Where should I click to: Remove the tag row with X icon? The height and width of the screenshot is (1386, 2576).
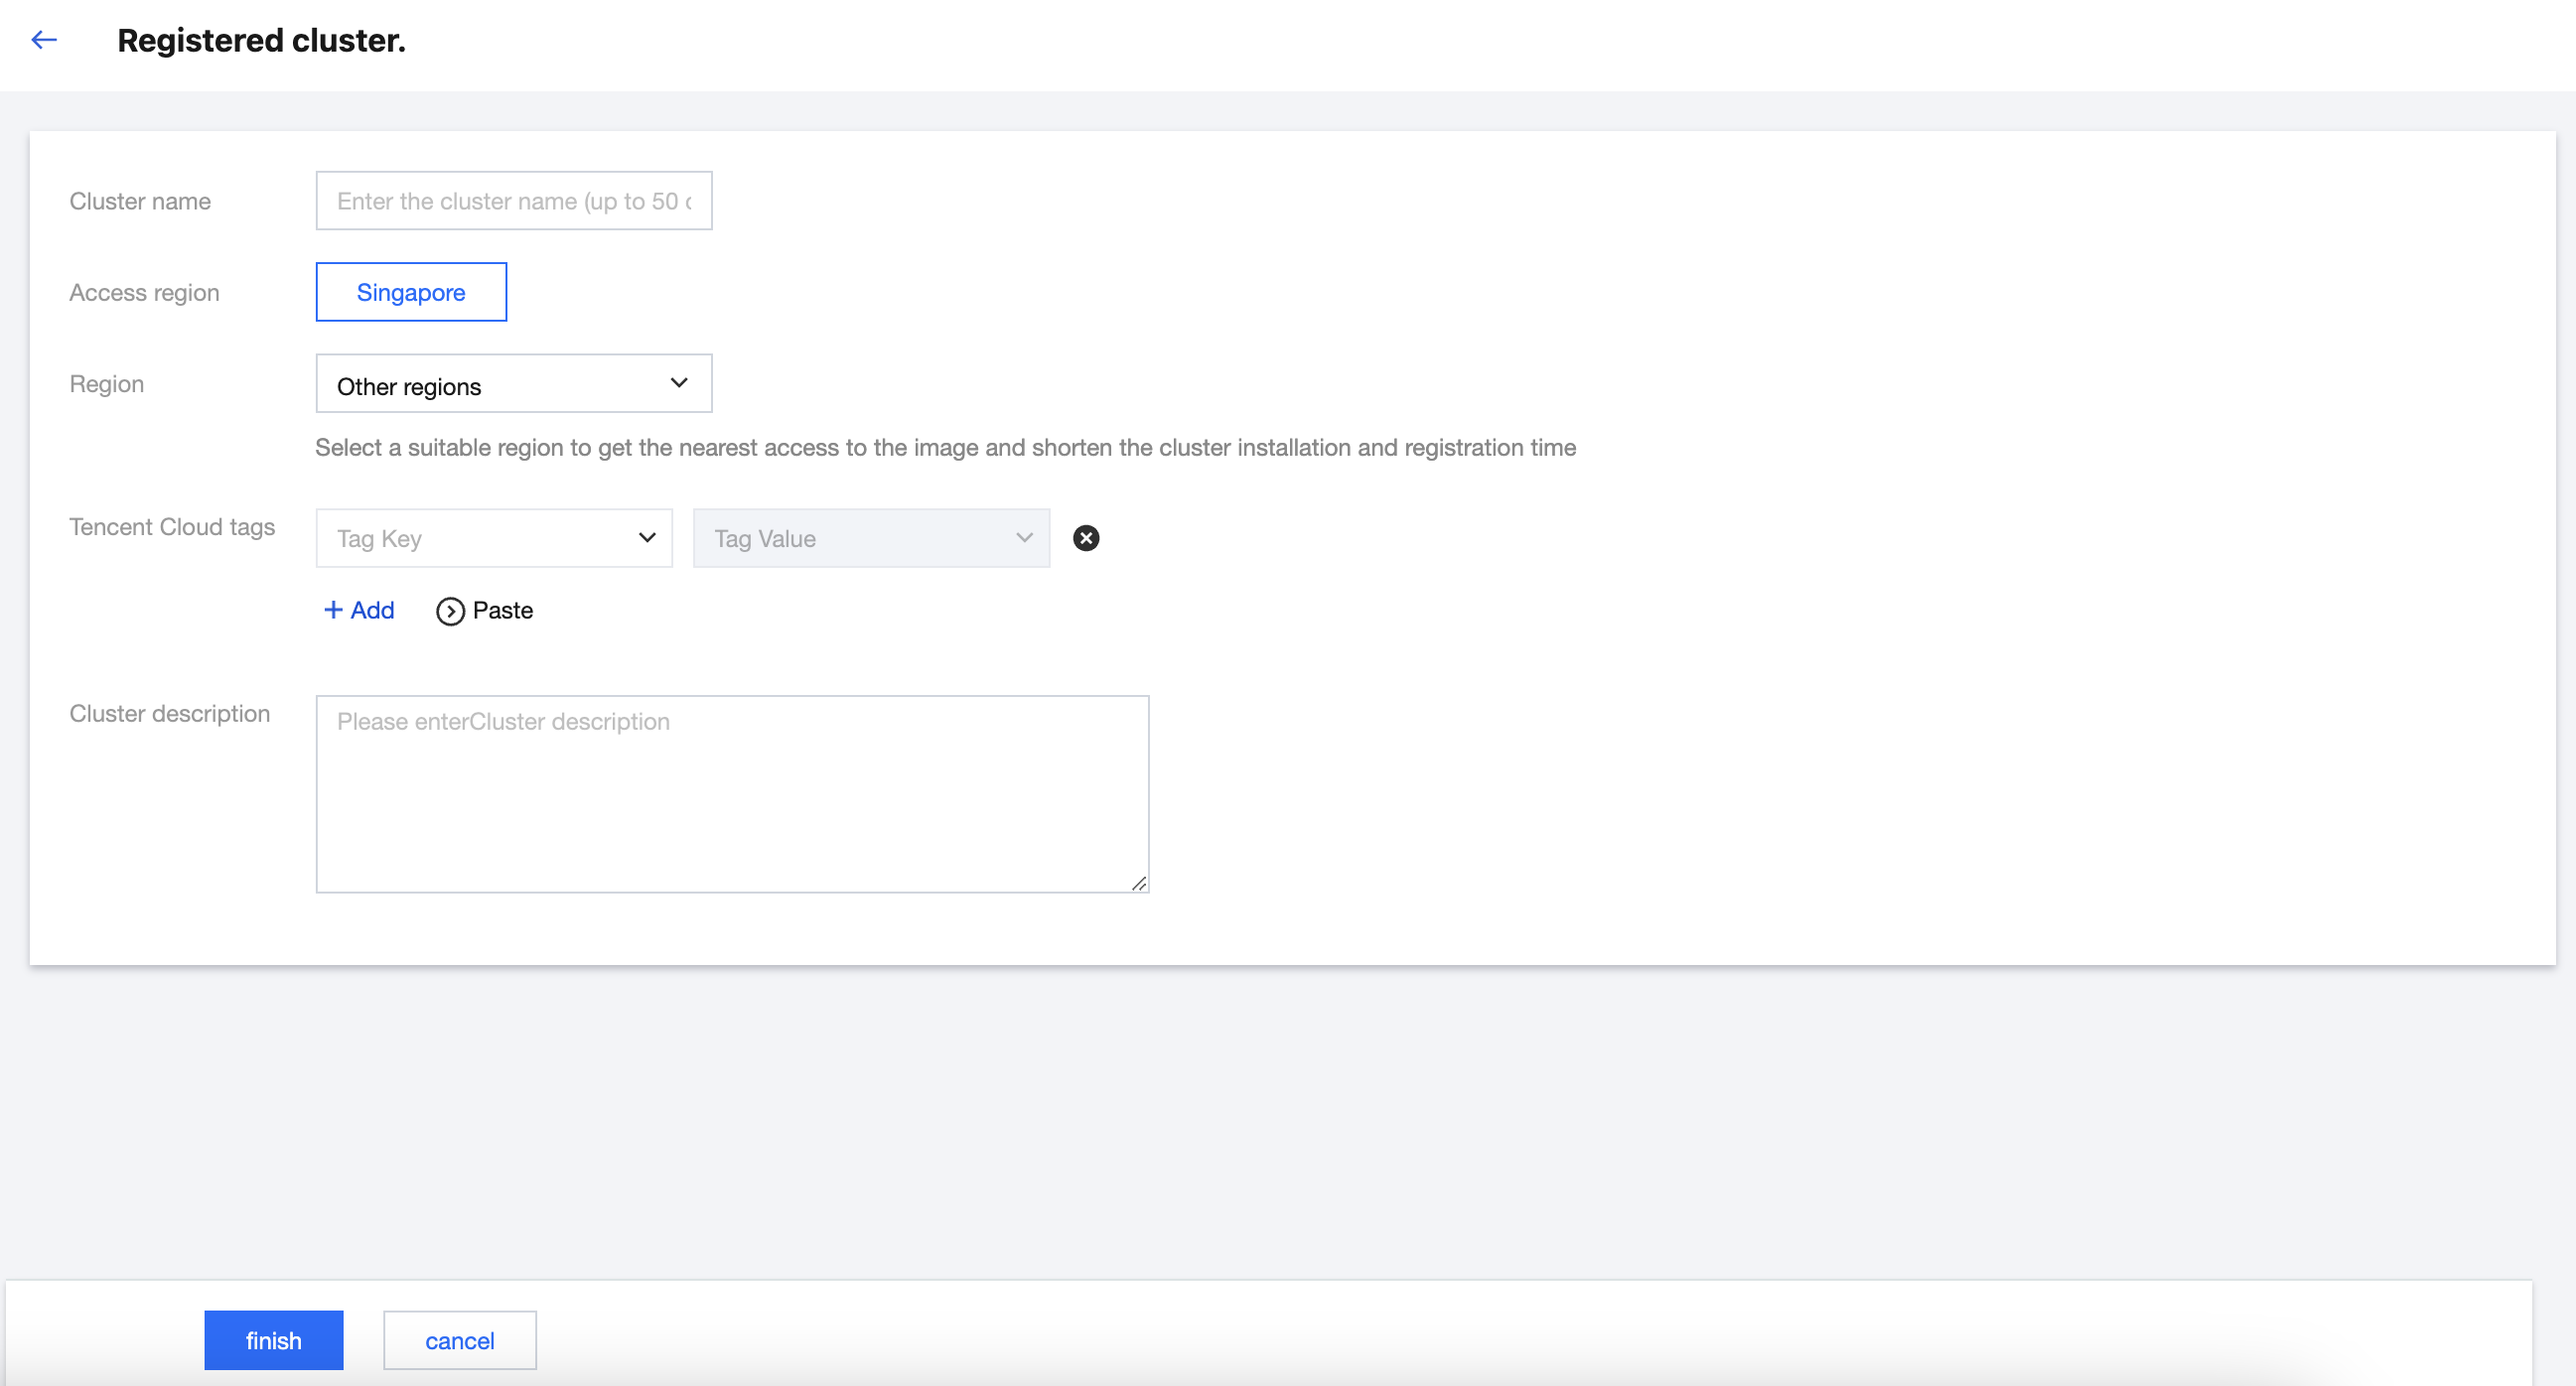coord(1086,538)
